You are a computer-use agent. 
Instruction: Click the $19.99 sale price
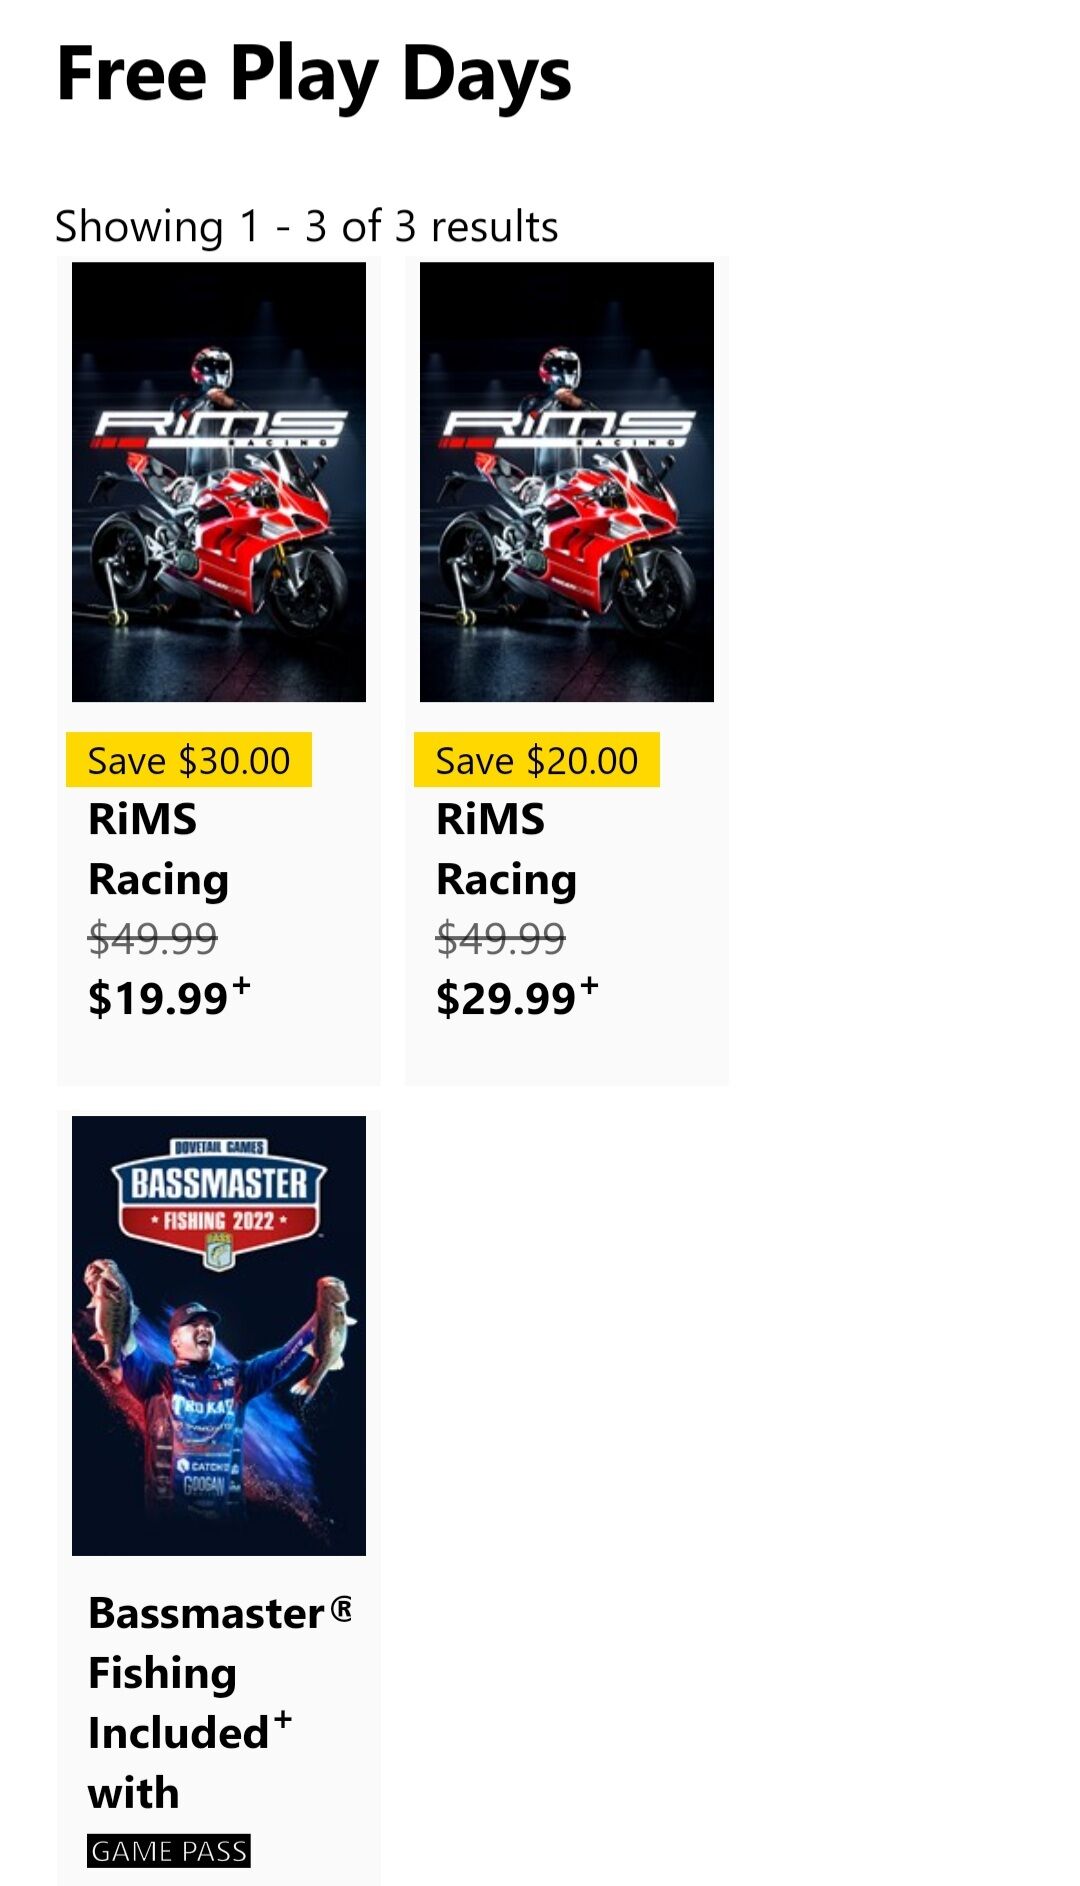pyautogui.click(x=159, y=998)
